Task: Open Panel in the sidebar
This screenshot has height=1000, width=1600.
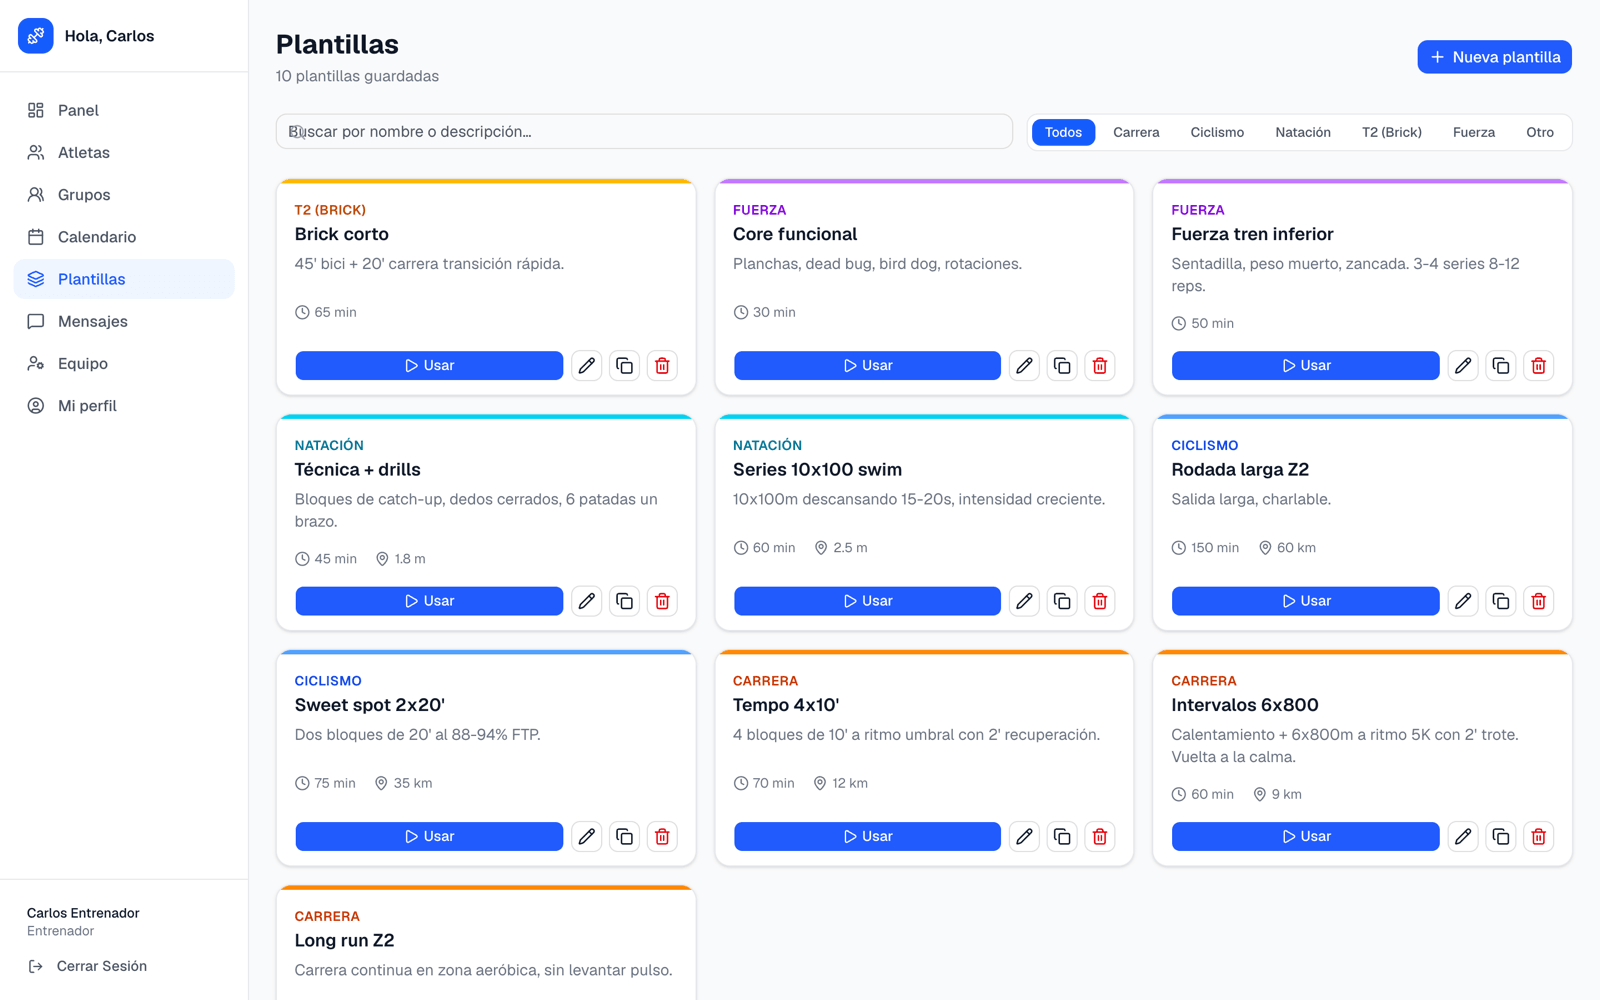Action: [124, 110]
